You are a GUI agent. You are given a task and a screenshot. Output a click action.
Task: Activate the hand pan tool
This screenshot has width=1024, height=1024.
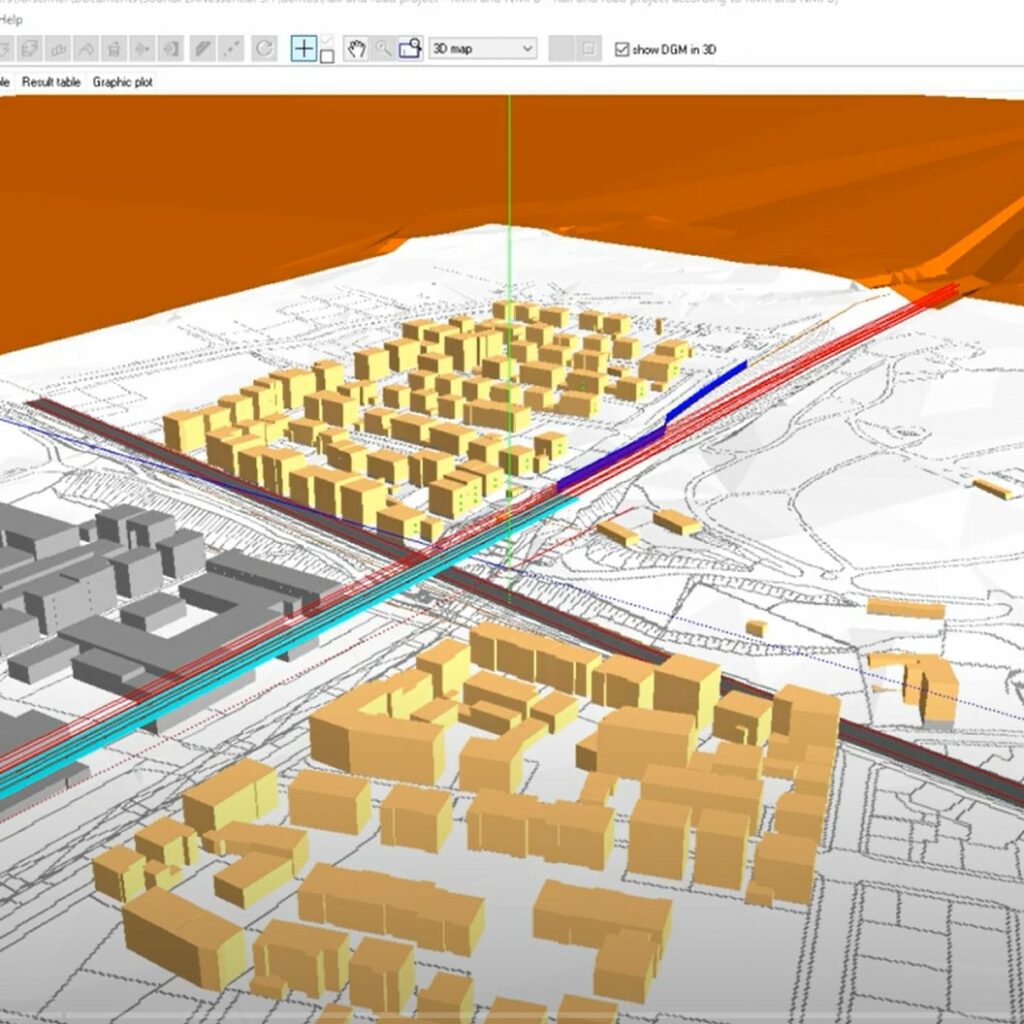tap(356, 49)
